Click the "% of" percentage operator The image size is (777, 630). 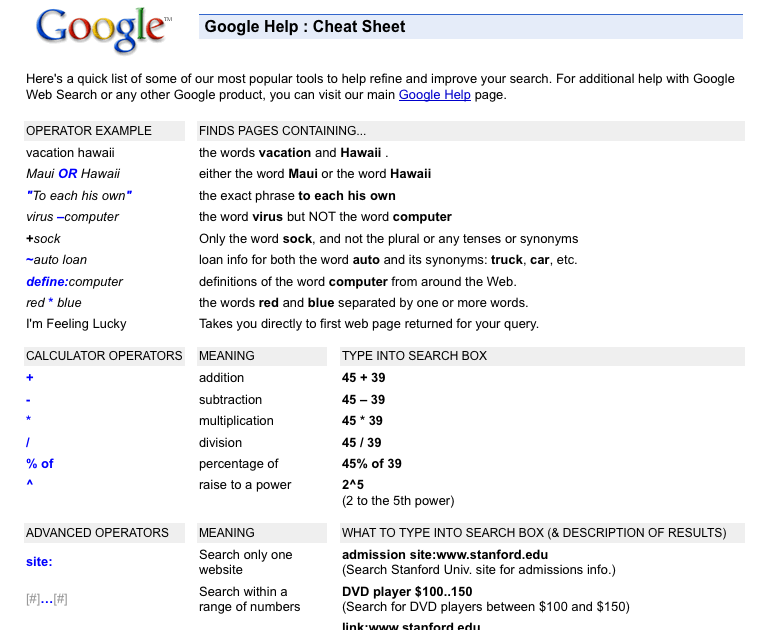click(40, 464)
